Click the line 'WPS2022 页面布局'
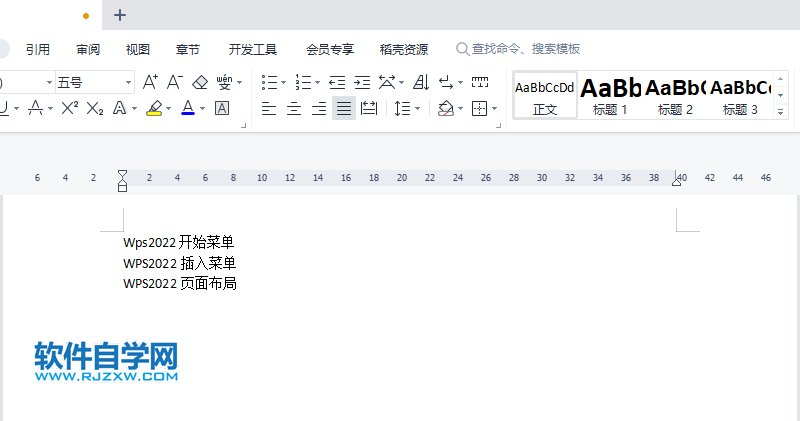 [x=180, y=283]
